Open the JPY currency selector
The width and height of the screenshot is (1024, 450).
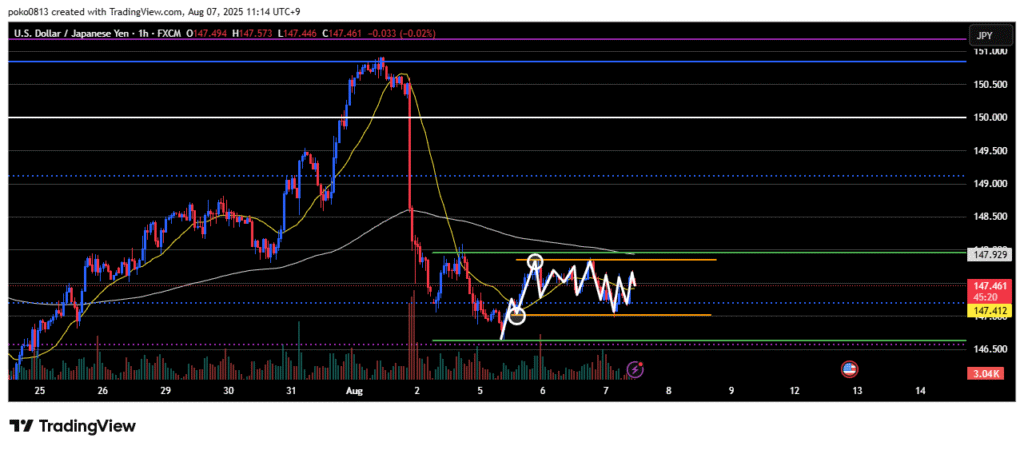984,35
